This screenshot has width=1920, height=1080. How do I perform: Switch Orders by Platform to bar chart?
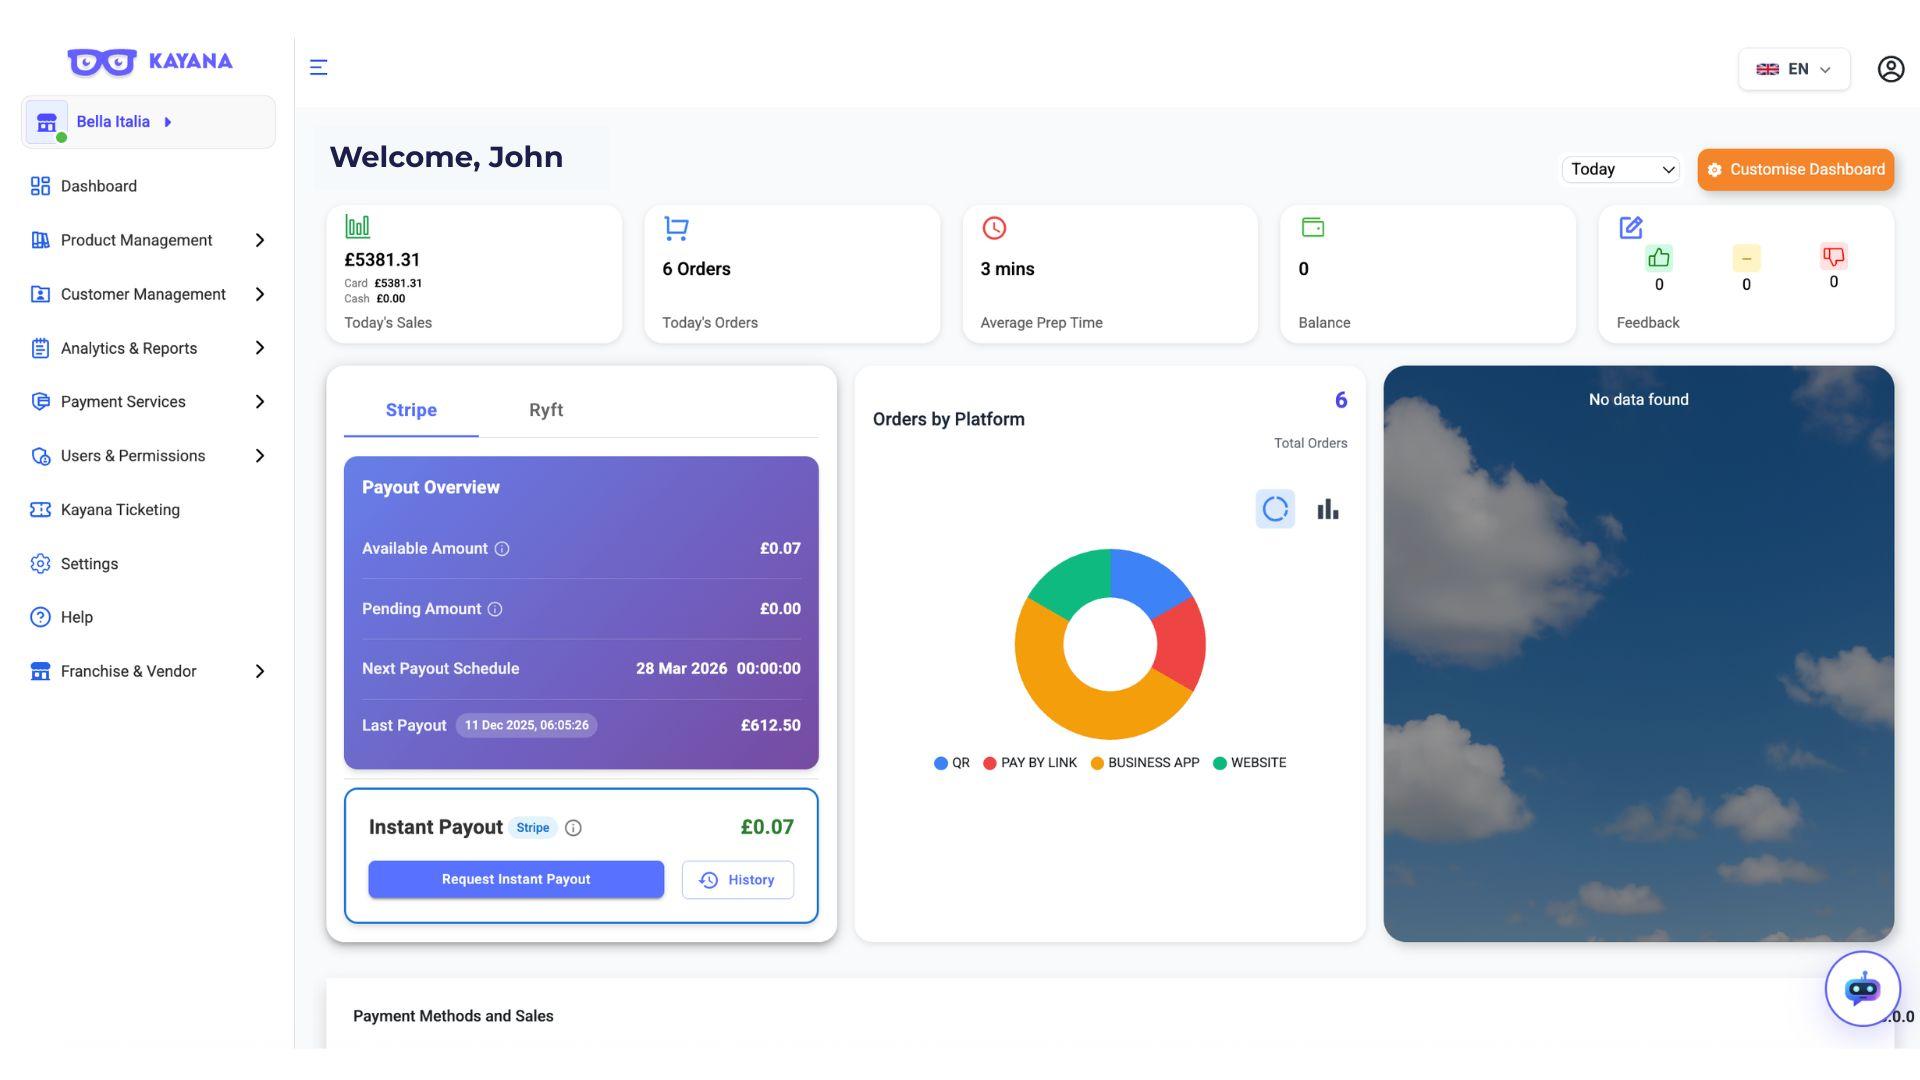[1328, 509]
